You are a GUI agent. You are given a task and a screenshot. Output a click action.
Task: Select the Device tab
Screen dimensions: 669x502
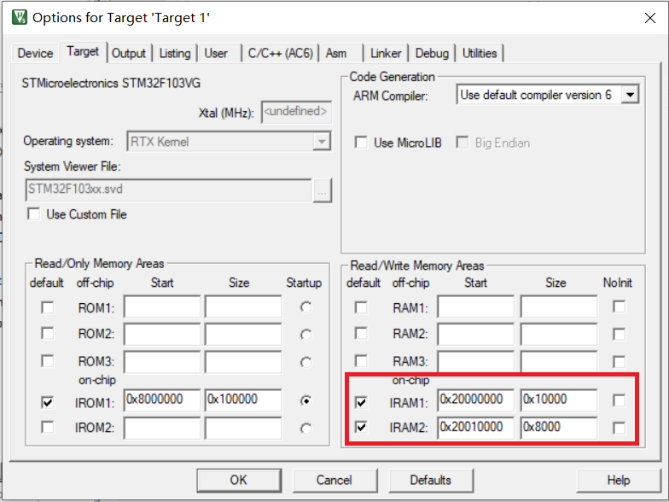36,53
